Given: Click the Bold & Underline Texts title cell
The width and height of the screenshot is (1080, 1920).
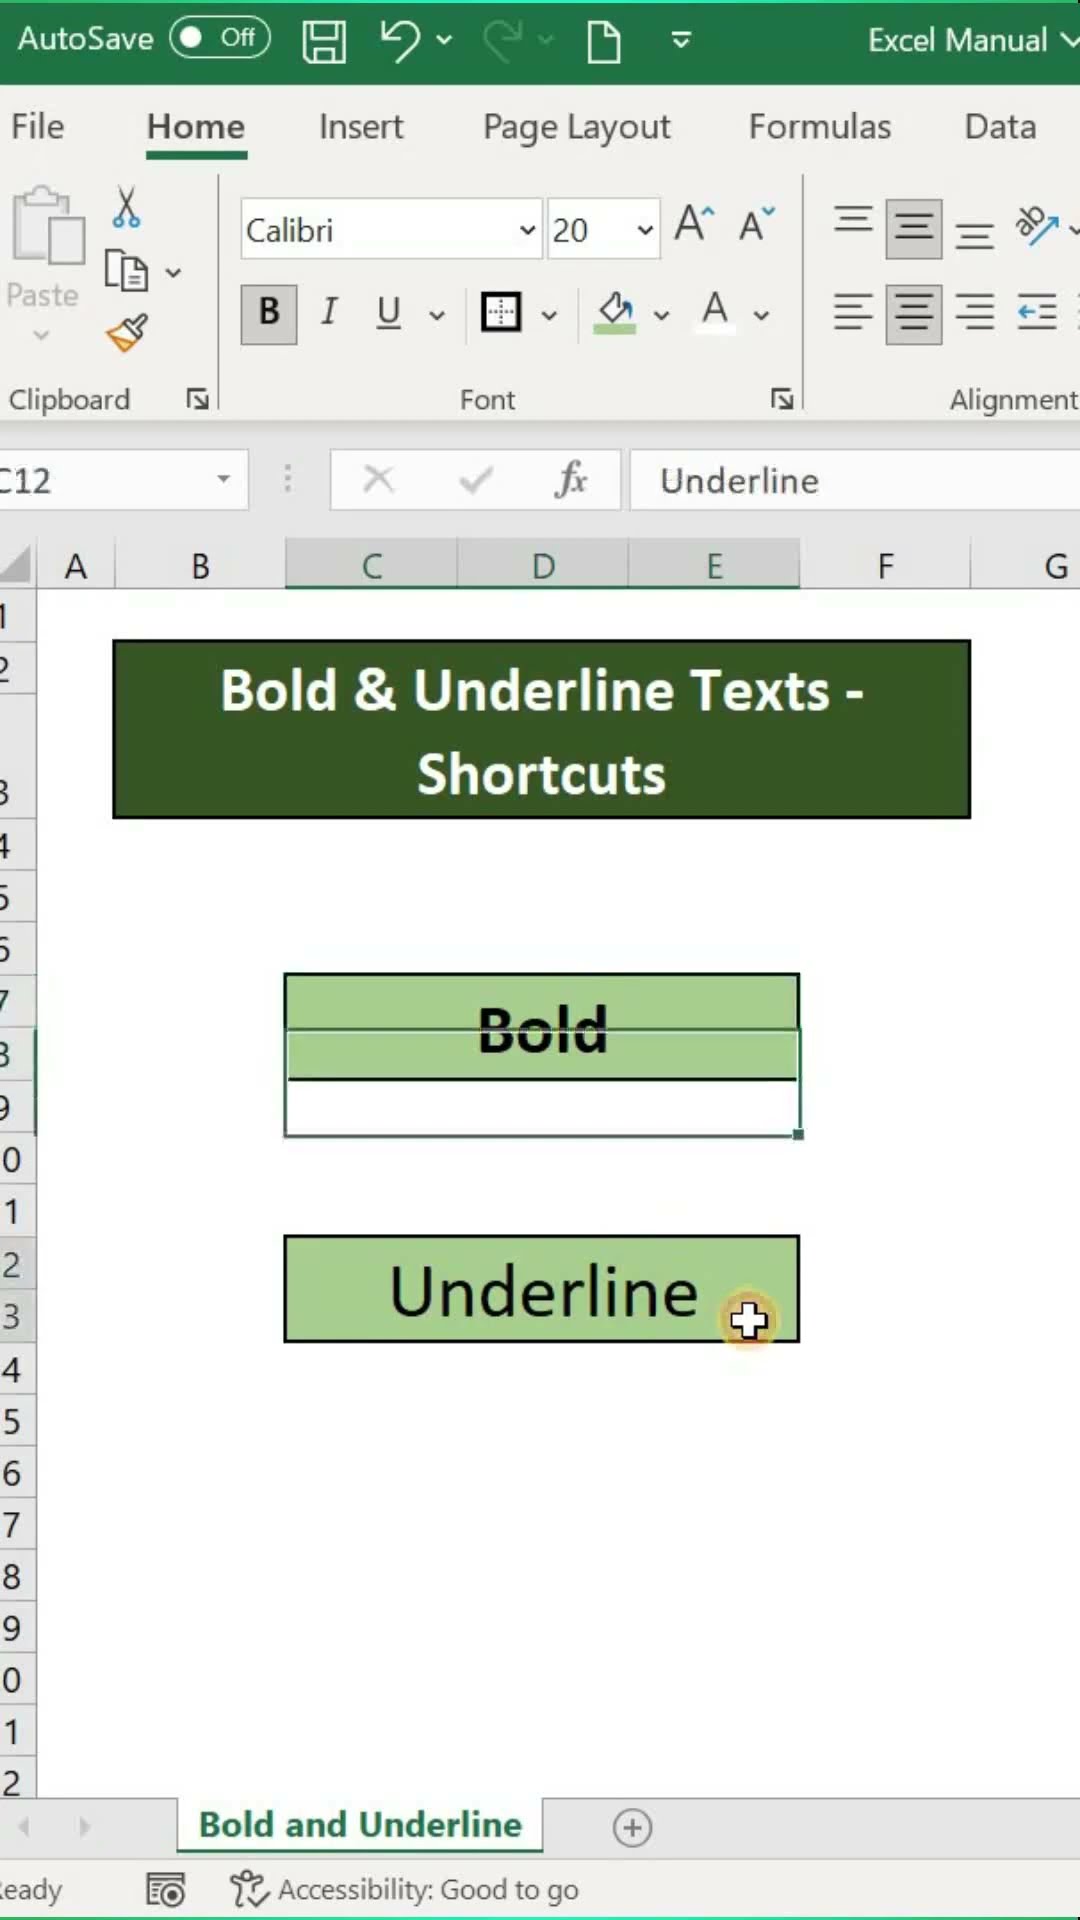Looking at the screenshot, I should click(541, 730).
